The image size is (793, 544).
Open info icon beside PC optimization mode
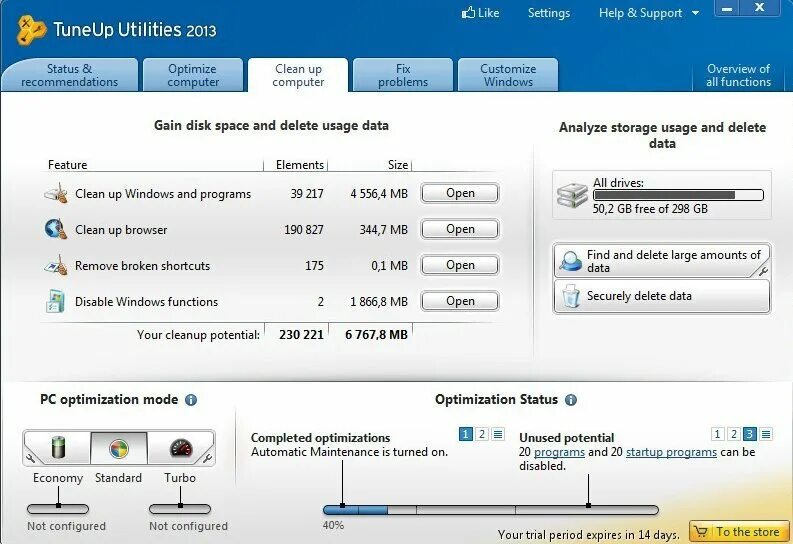[191, 400]
